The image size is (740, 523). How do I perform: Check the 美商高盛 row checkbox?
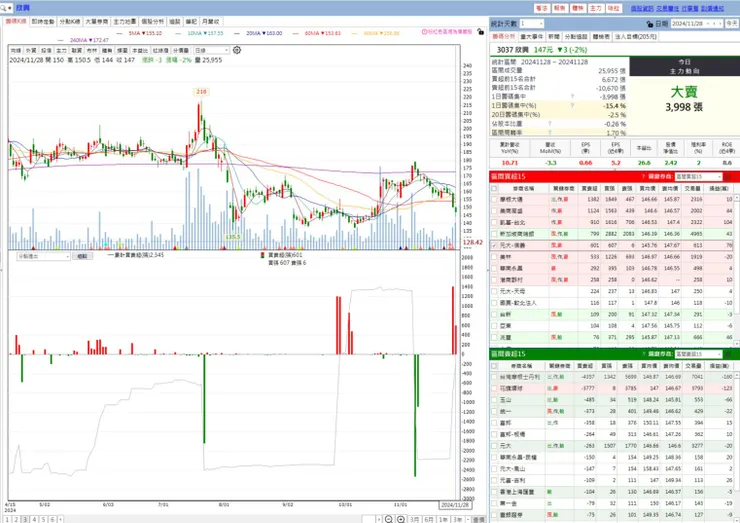pyautogui.click(x=494, y=211)
